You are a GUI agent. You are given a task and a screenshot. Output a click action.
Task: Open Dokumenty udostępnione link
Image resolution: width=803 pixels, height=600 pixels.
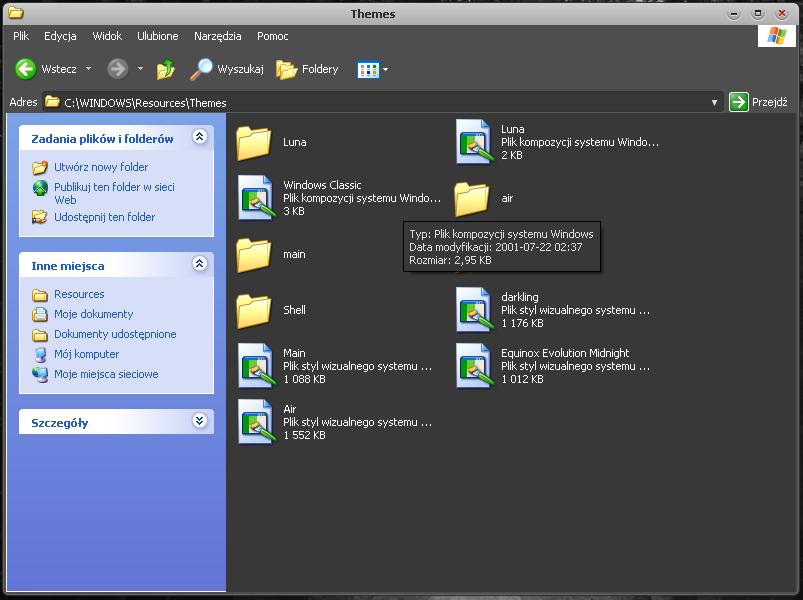(115, 334)
